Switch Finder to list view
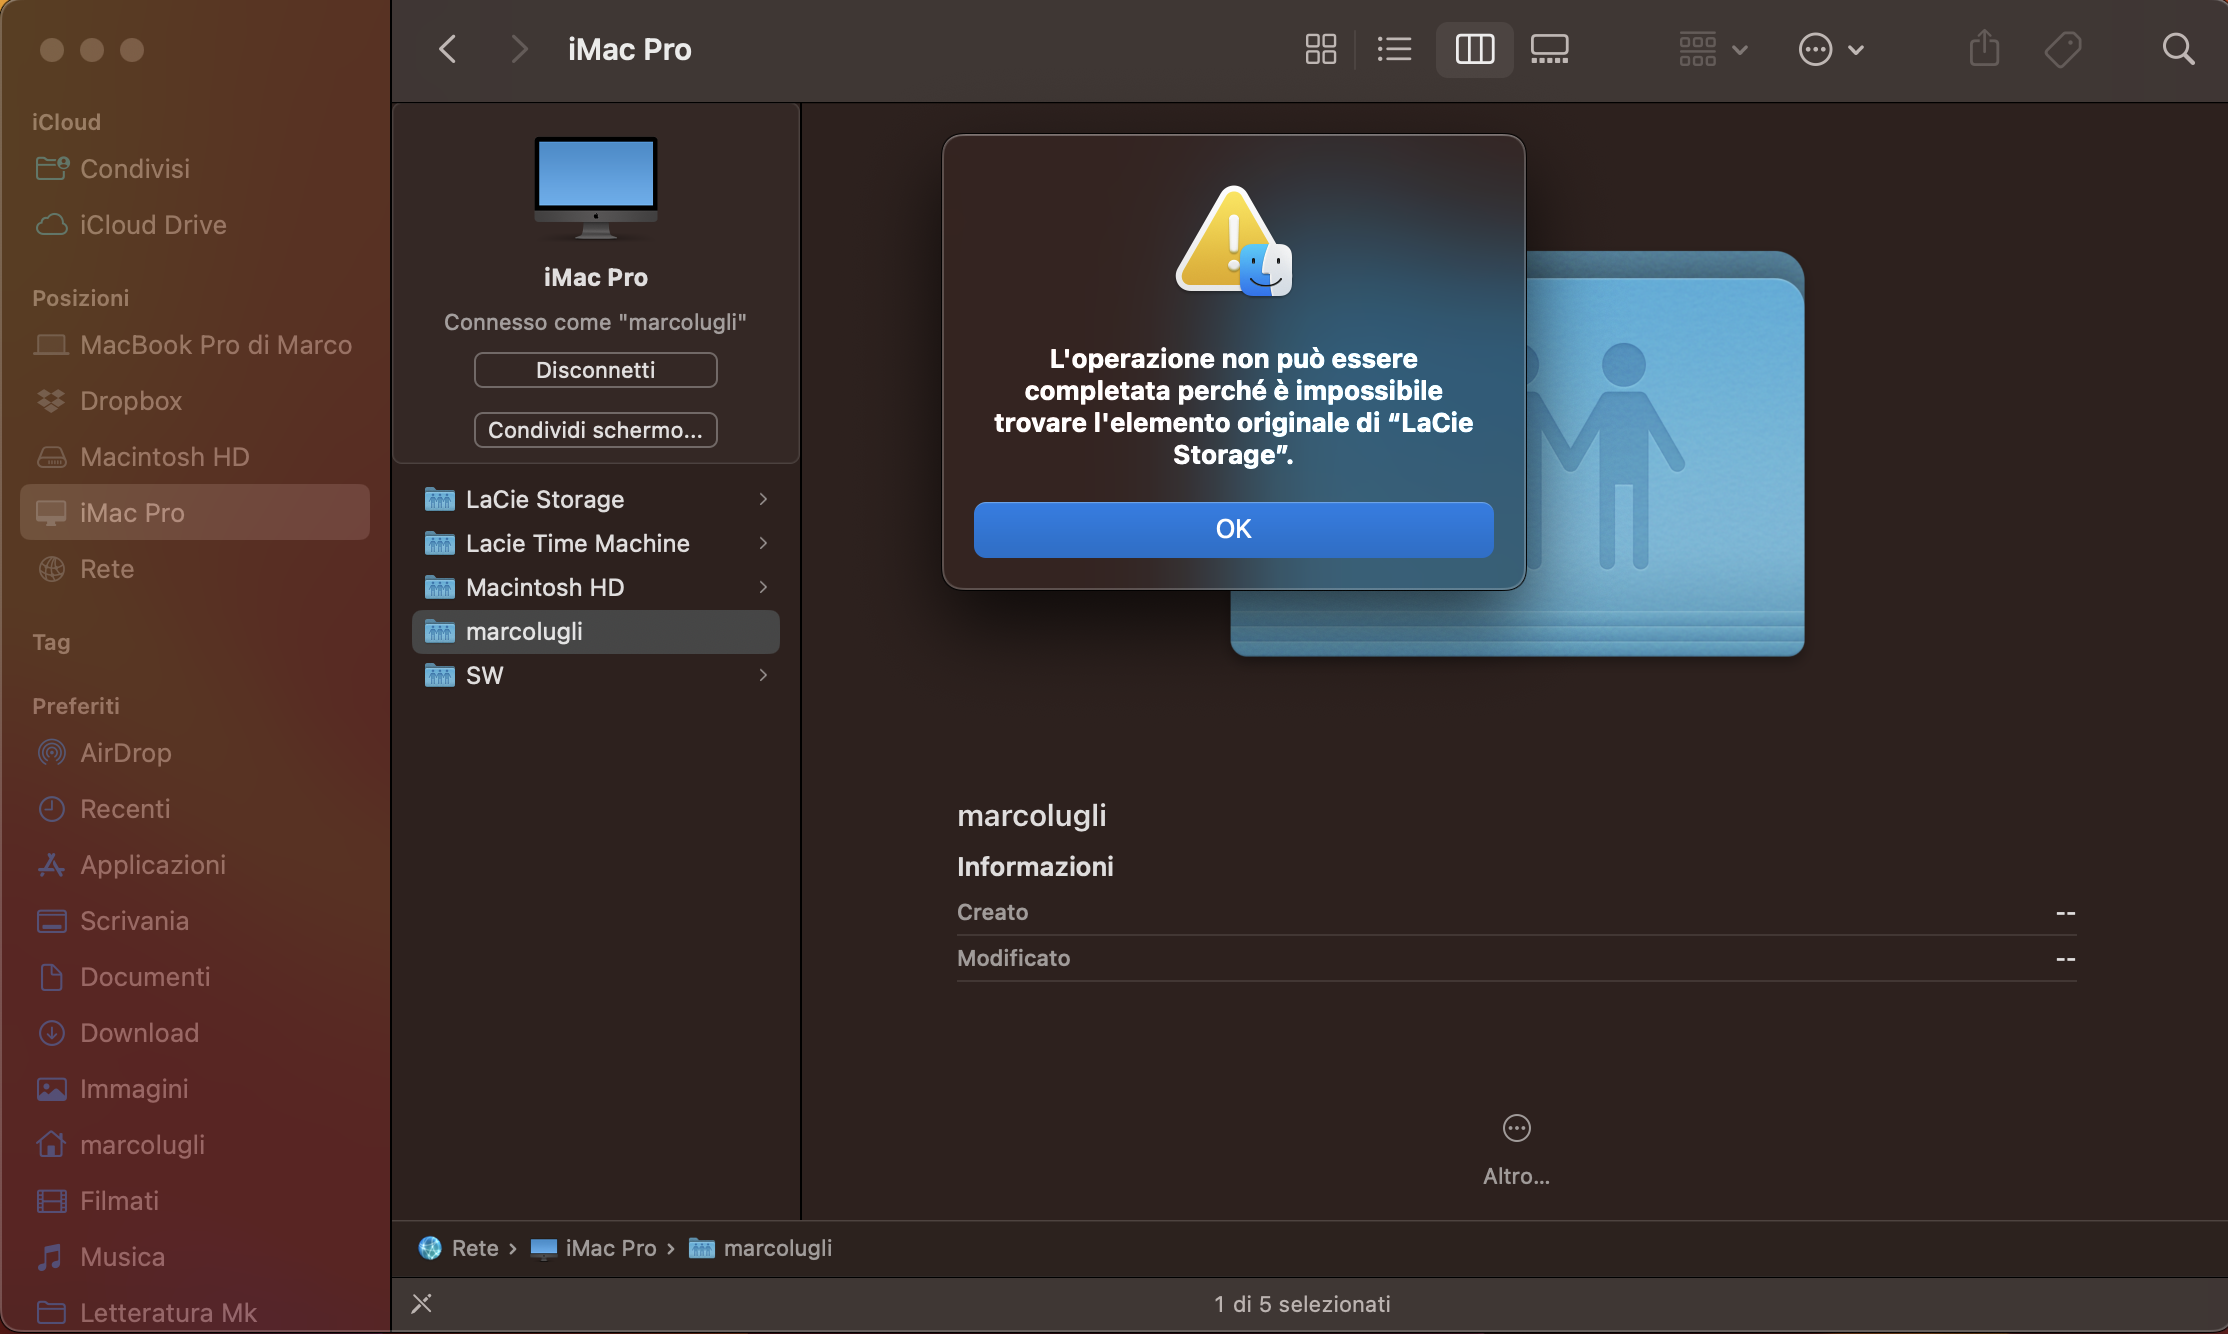This screenshot has height=1334, width=2228. (x=1394, y=48)
